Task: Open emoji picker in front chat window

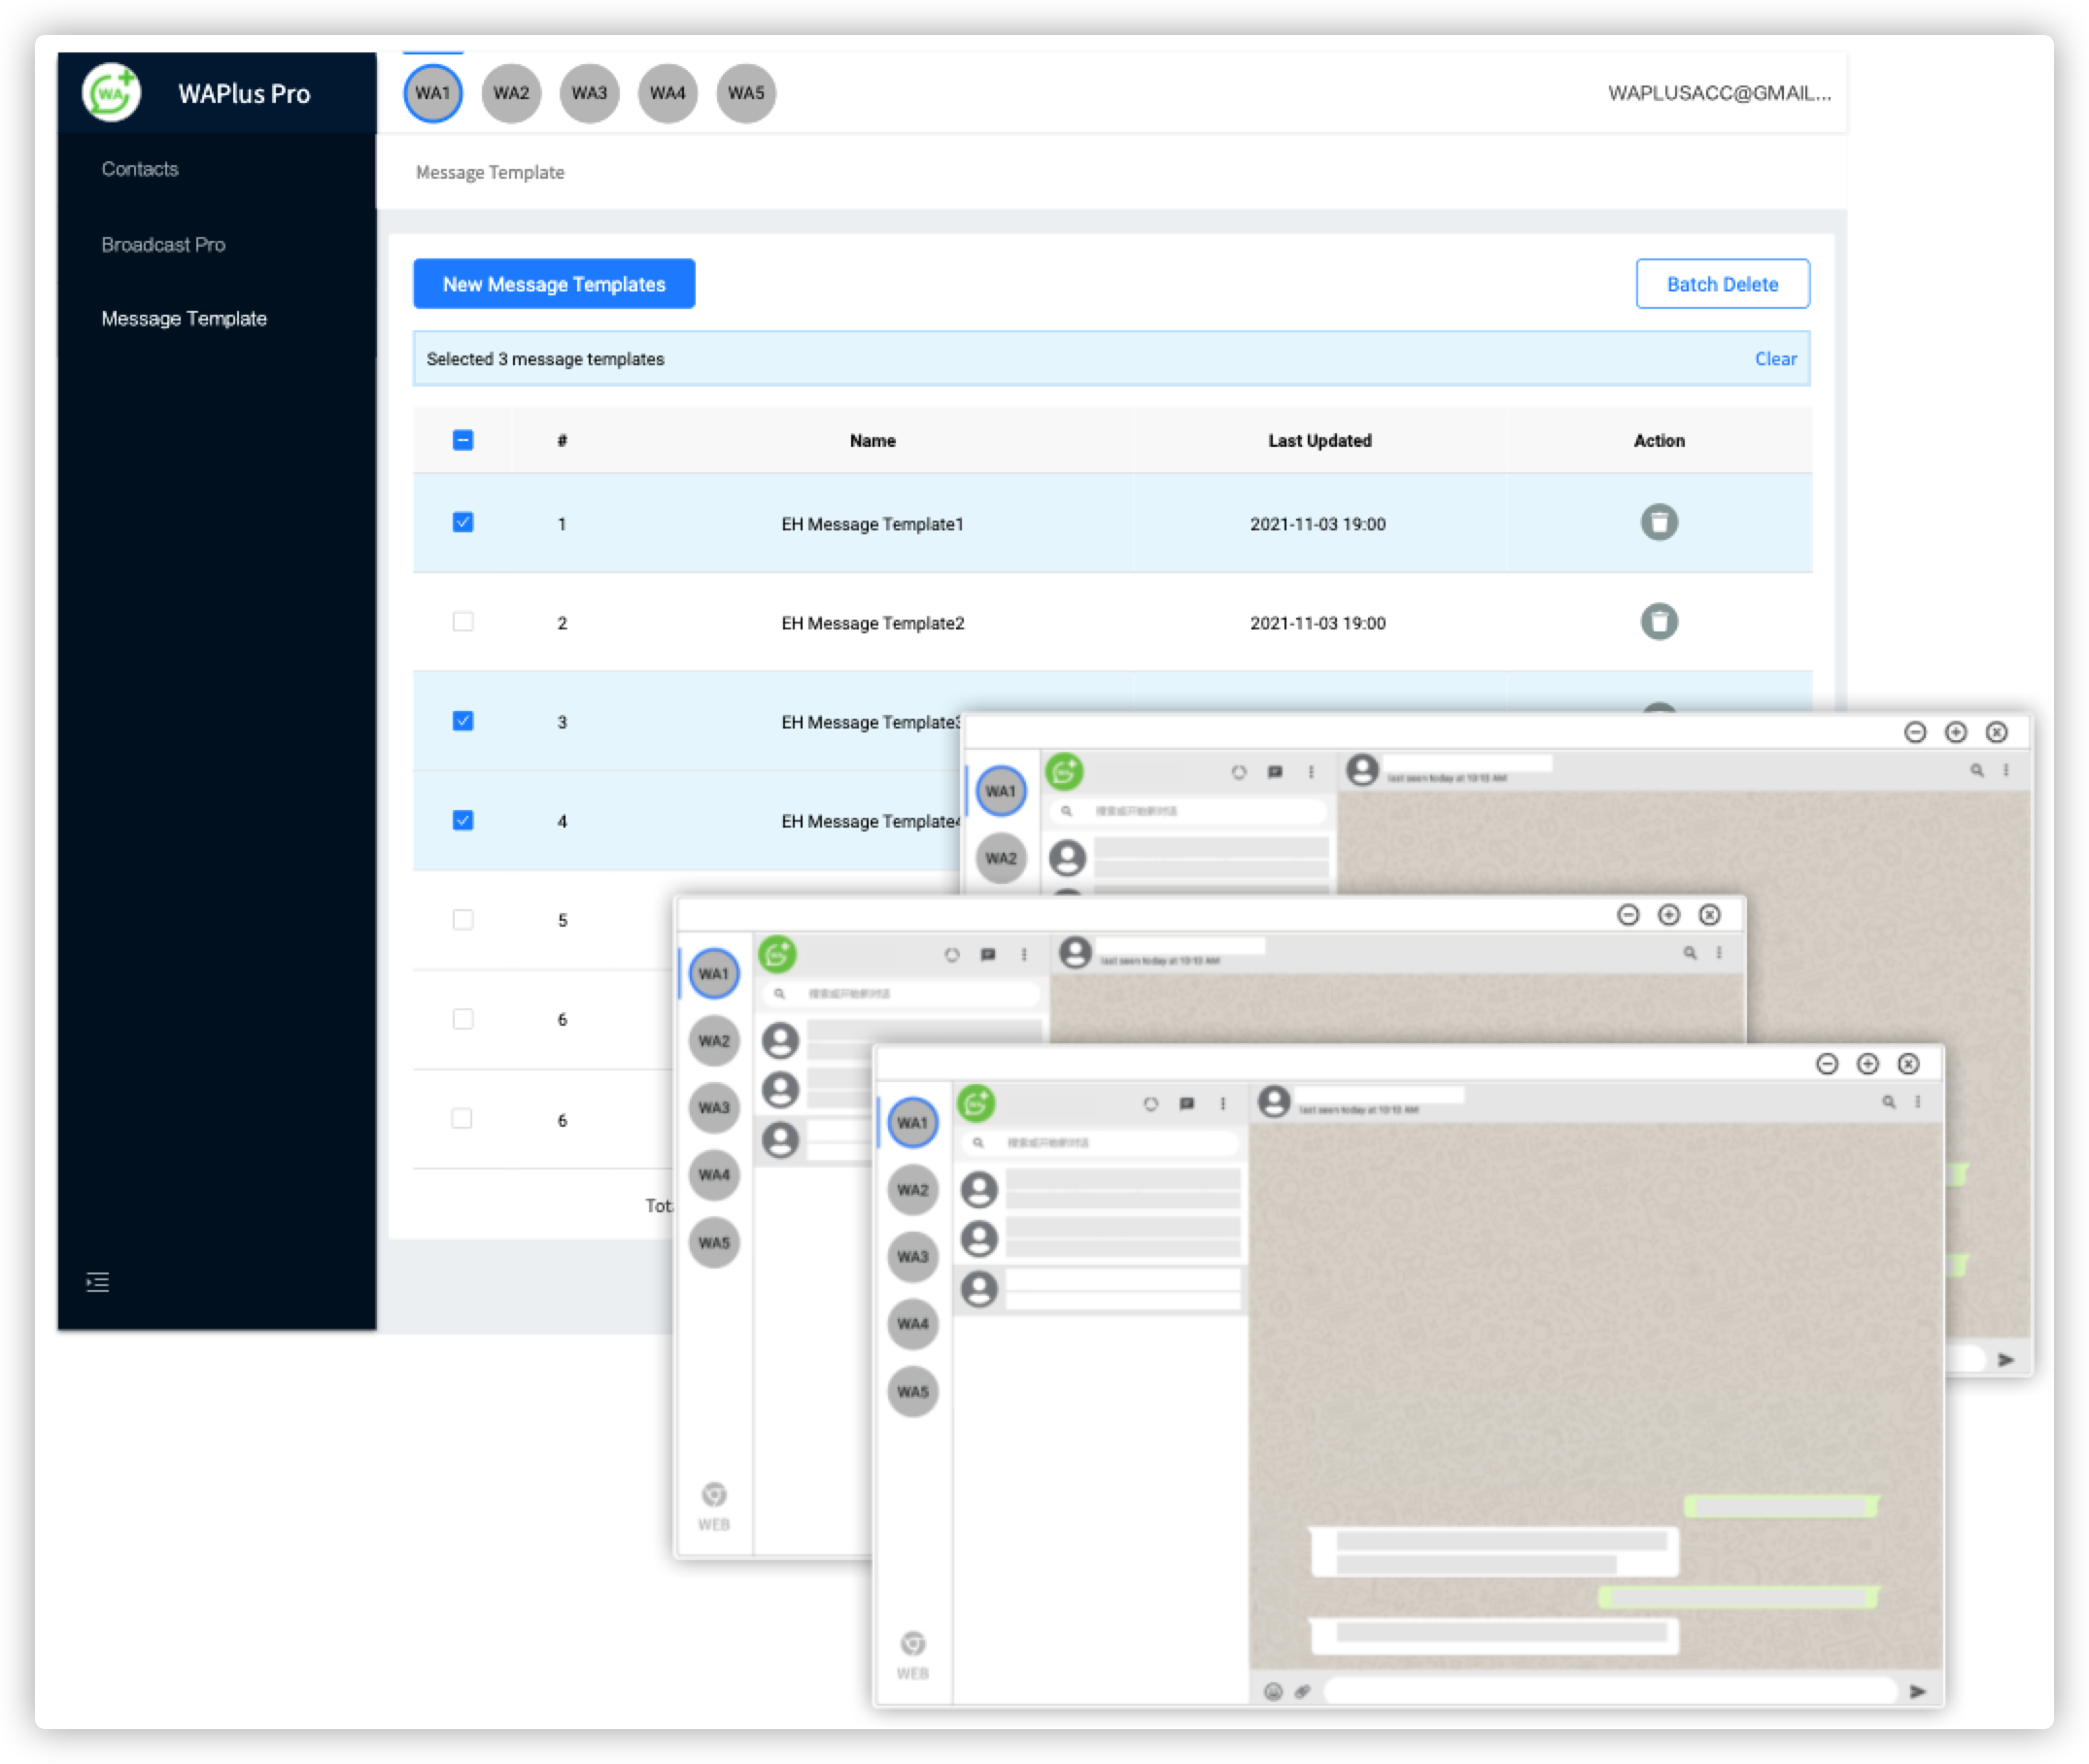Action: click(1272, 1691)
